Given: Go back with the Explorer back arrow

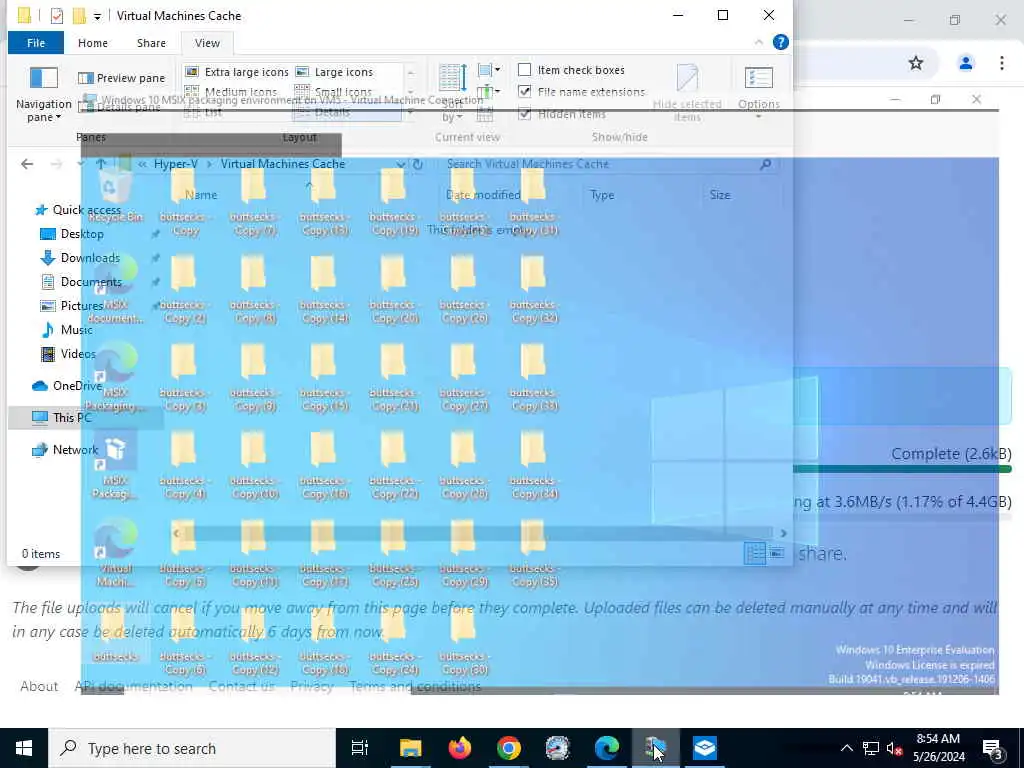Looking at the screenshot, I should click(27, 164).
